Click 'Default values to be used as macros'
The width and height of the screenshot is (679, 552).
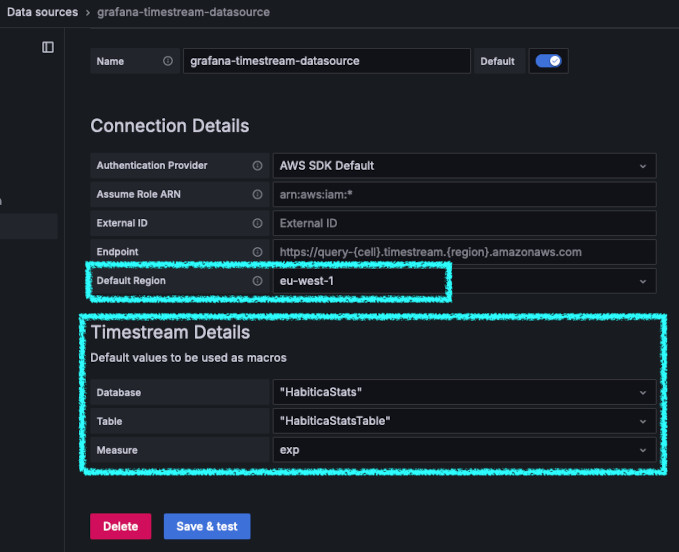pyautogui.click(x=188, y=358)
